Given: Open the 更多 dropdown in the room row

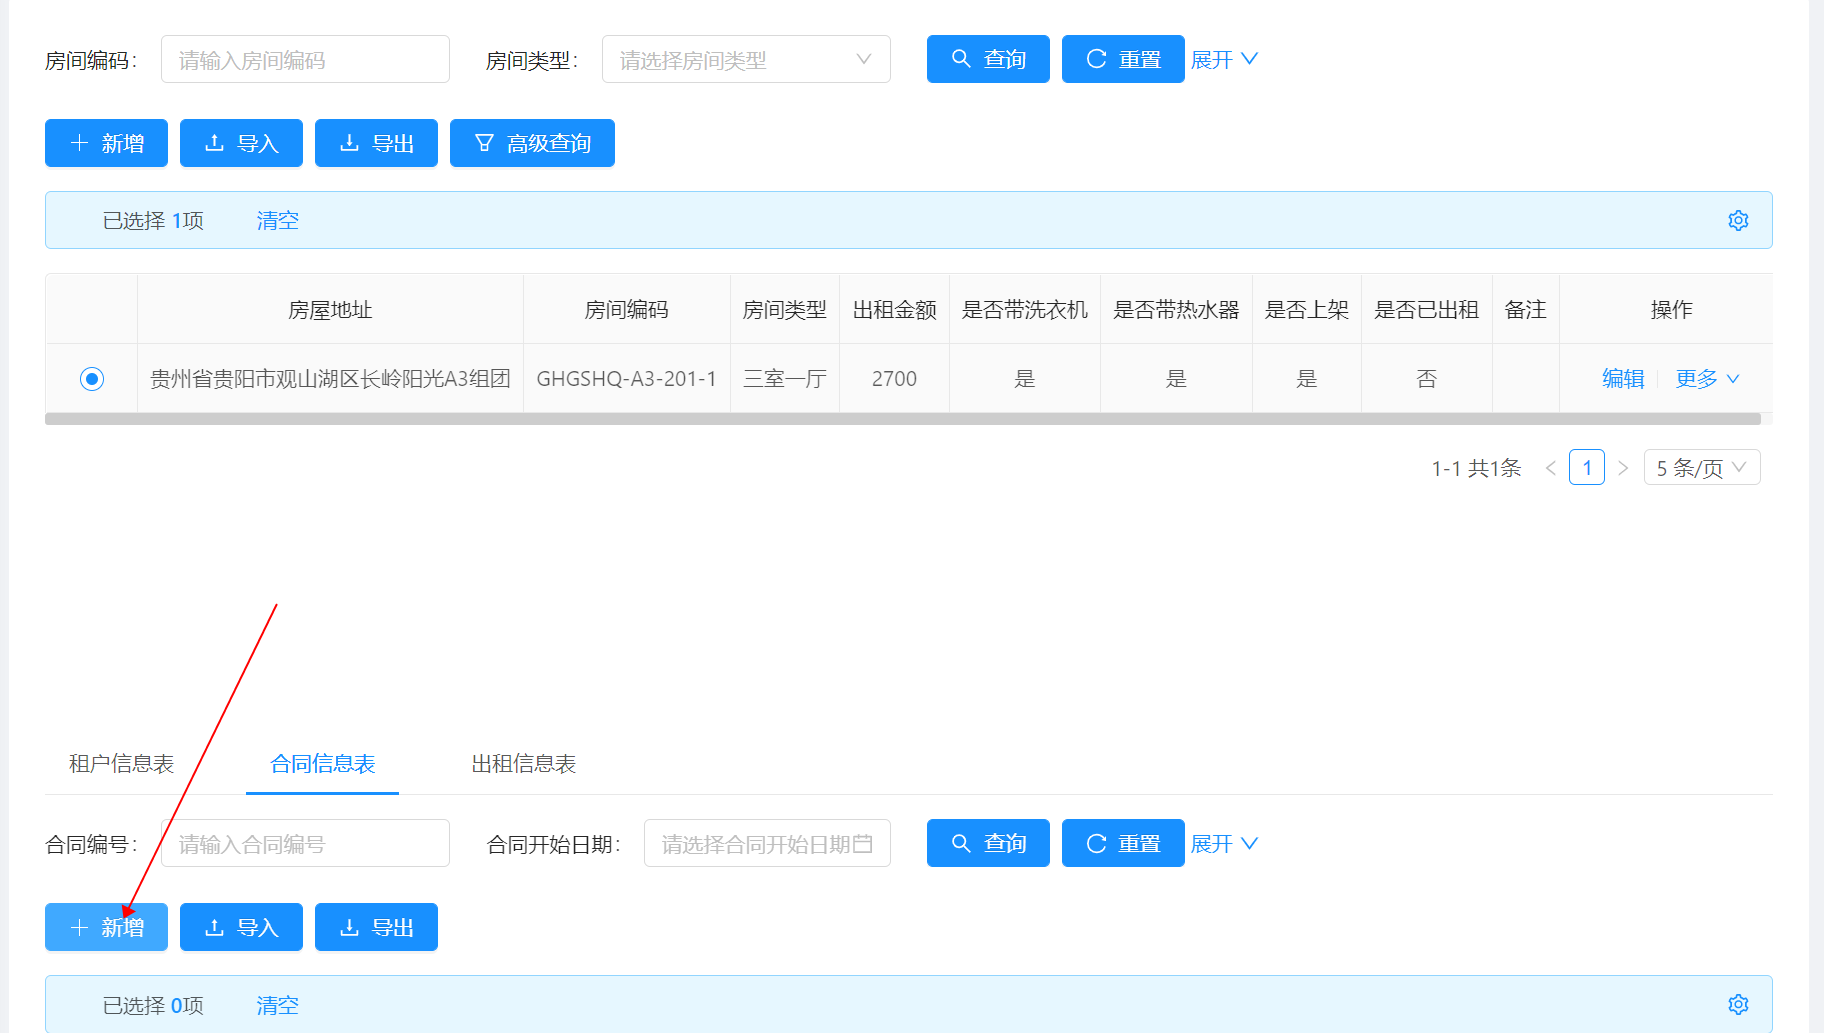Looking at the screenshot, I should [x=1708, y=379].
